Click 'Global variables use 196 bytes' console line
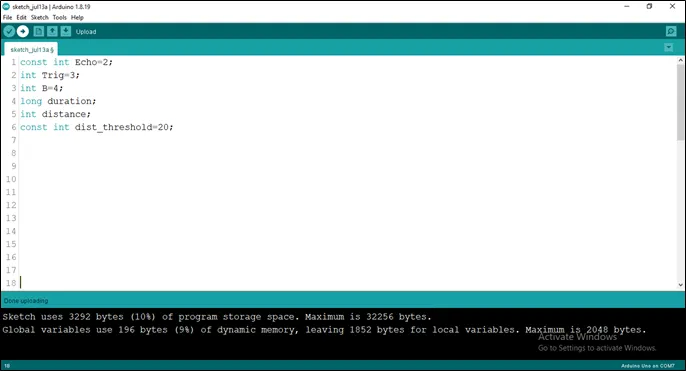Screen dimensions: 686x371 click(324, 330)
